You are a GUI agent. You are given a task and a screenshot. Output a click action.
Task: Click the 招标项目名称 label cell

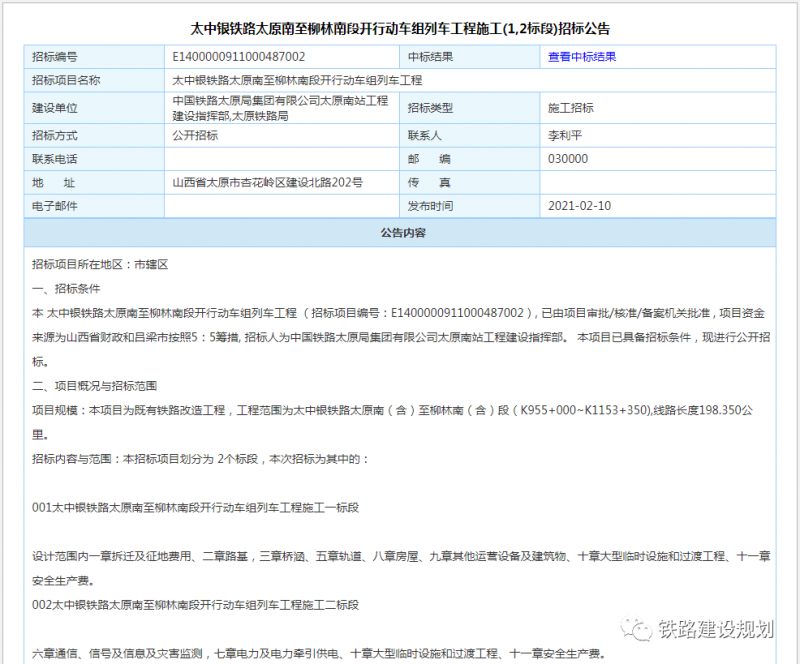point(94,80)
